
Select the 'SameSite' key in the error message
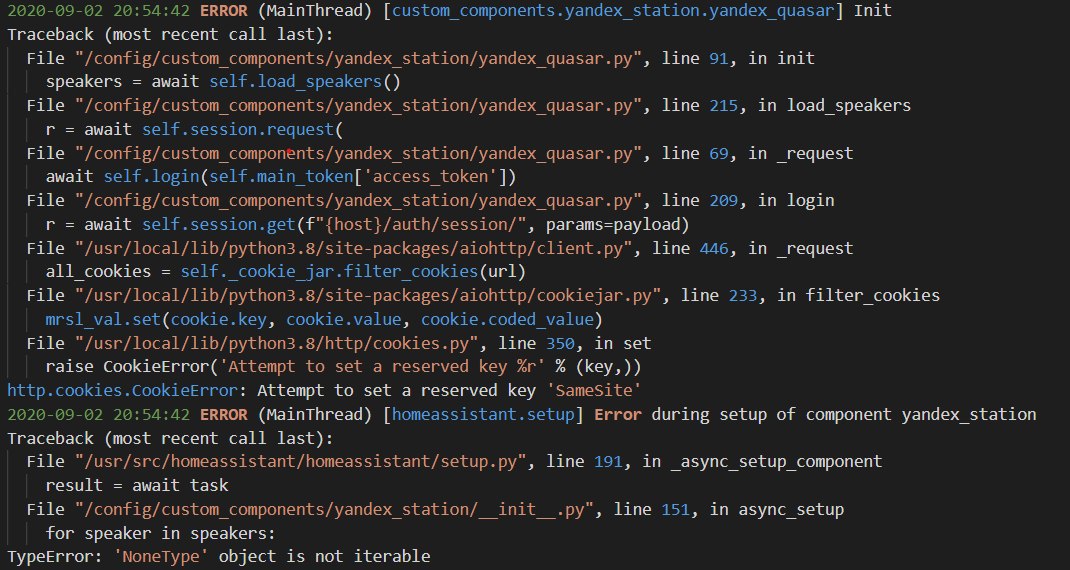(x=593, y=390)
